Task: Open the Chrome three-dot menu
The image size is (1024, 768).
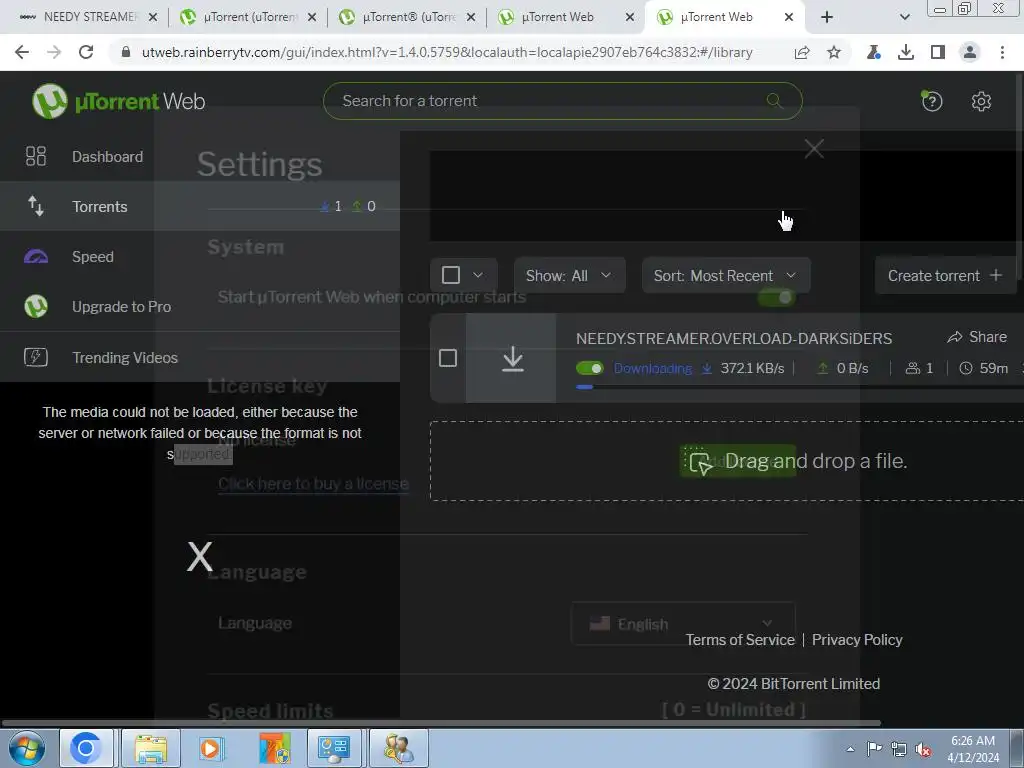Action: 1002,52
